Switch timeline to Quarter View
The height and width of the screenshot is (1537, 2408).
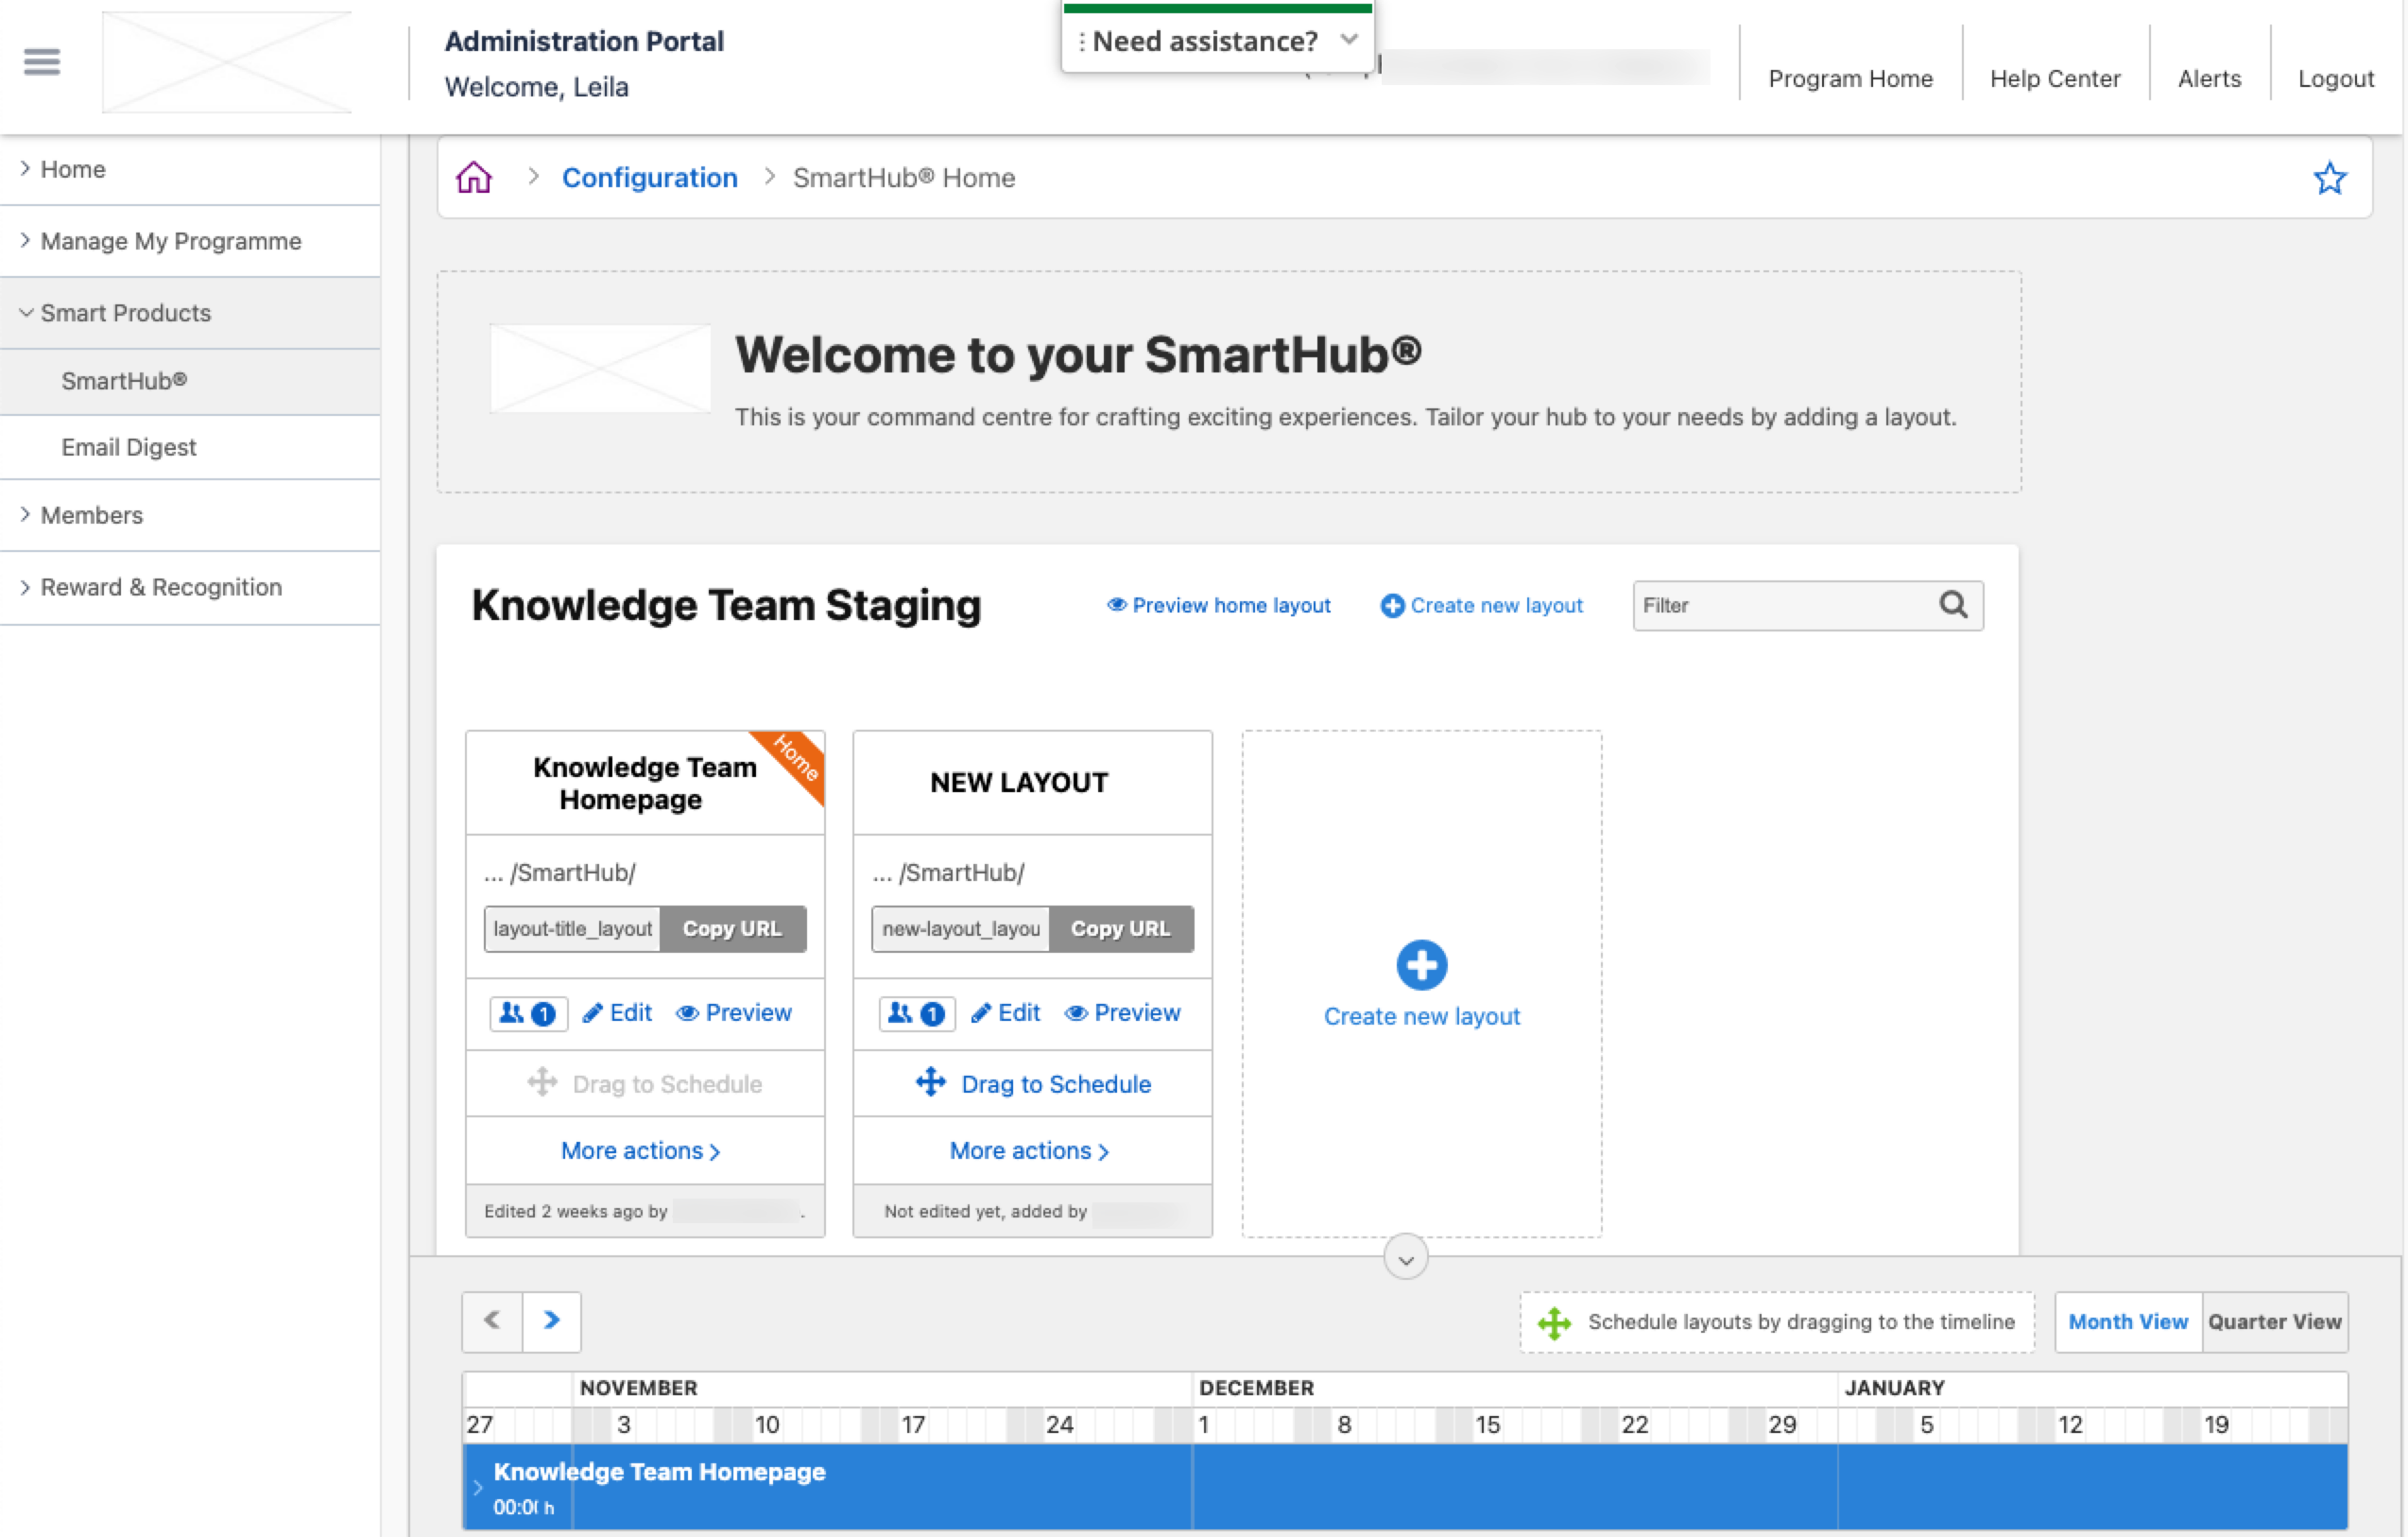tap(2274, 1322)
